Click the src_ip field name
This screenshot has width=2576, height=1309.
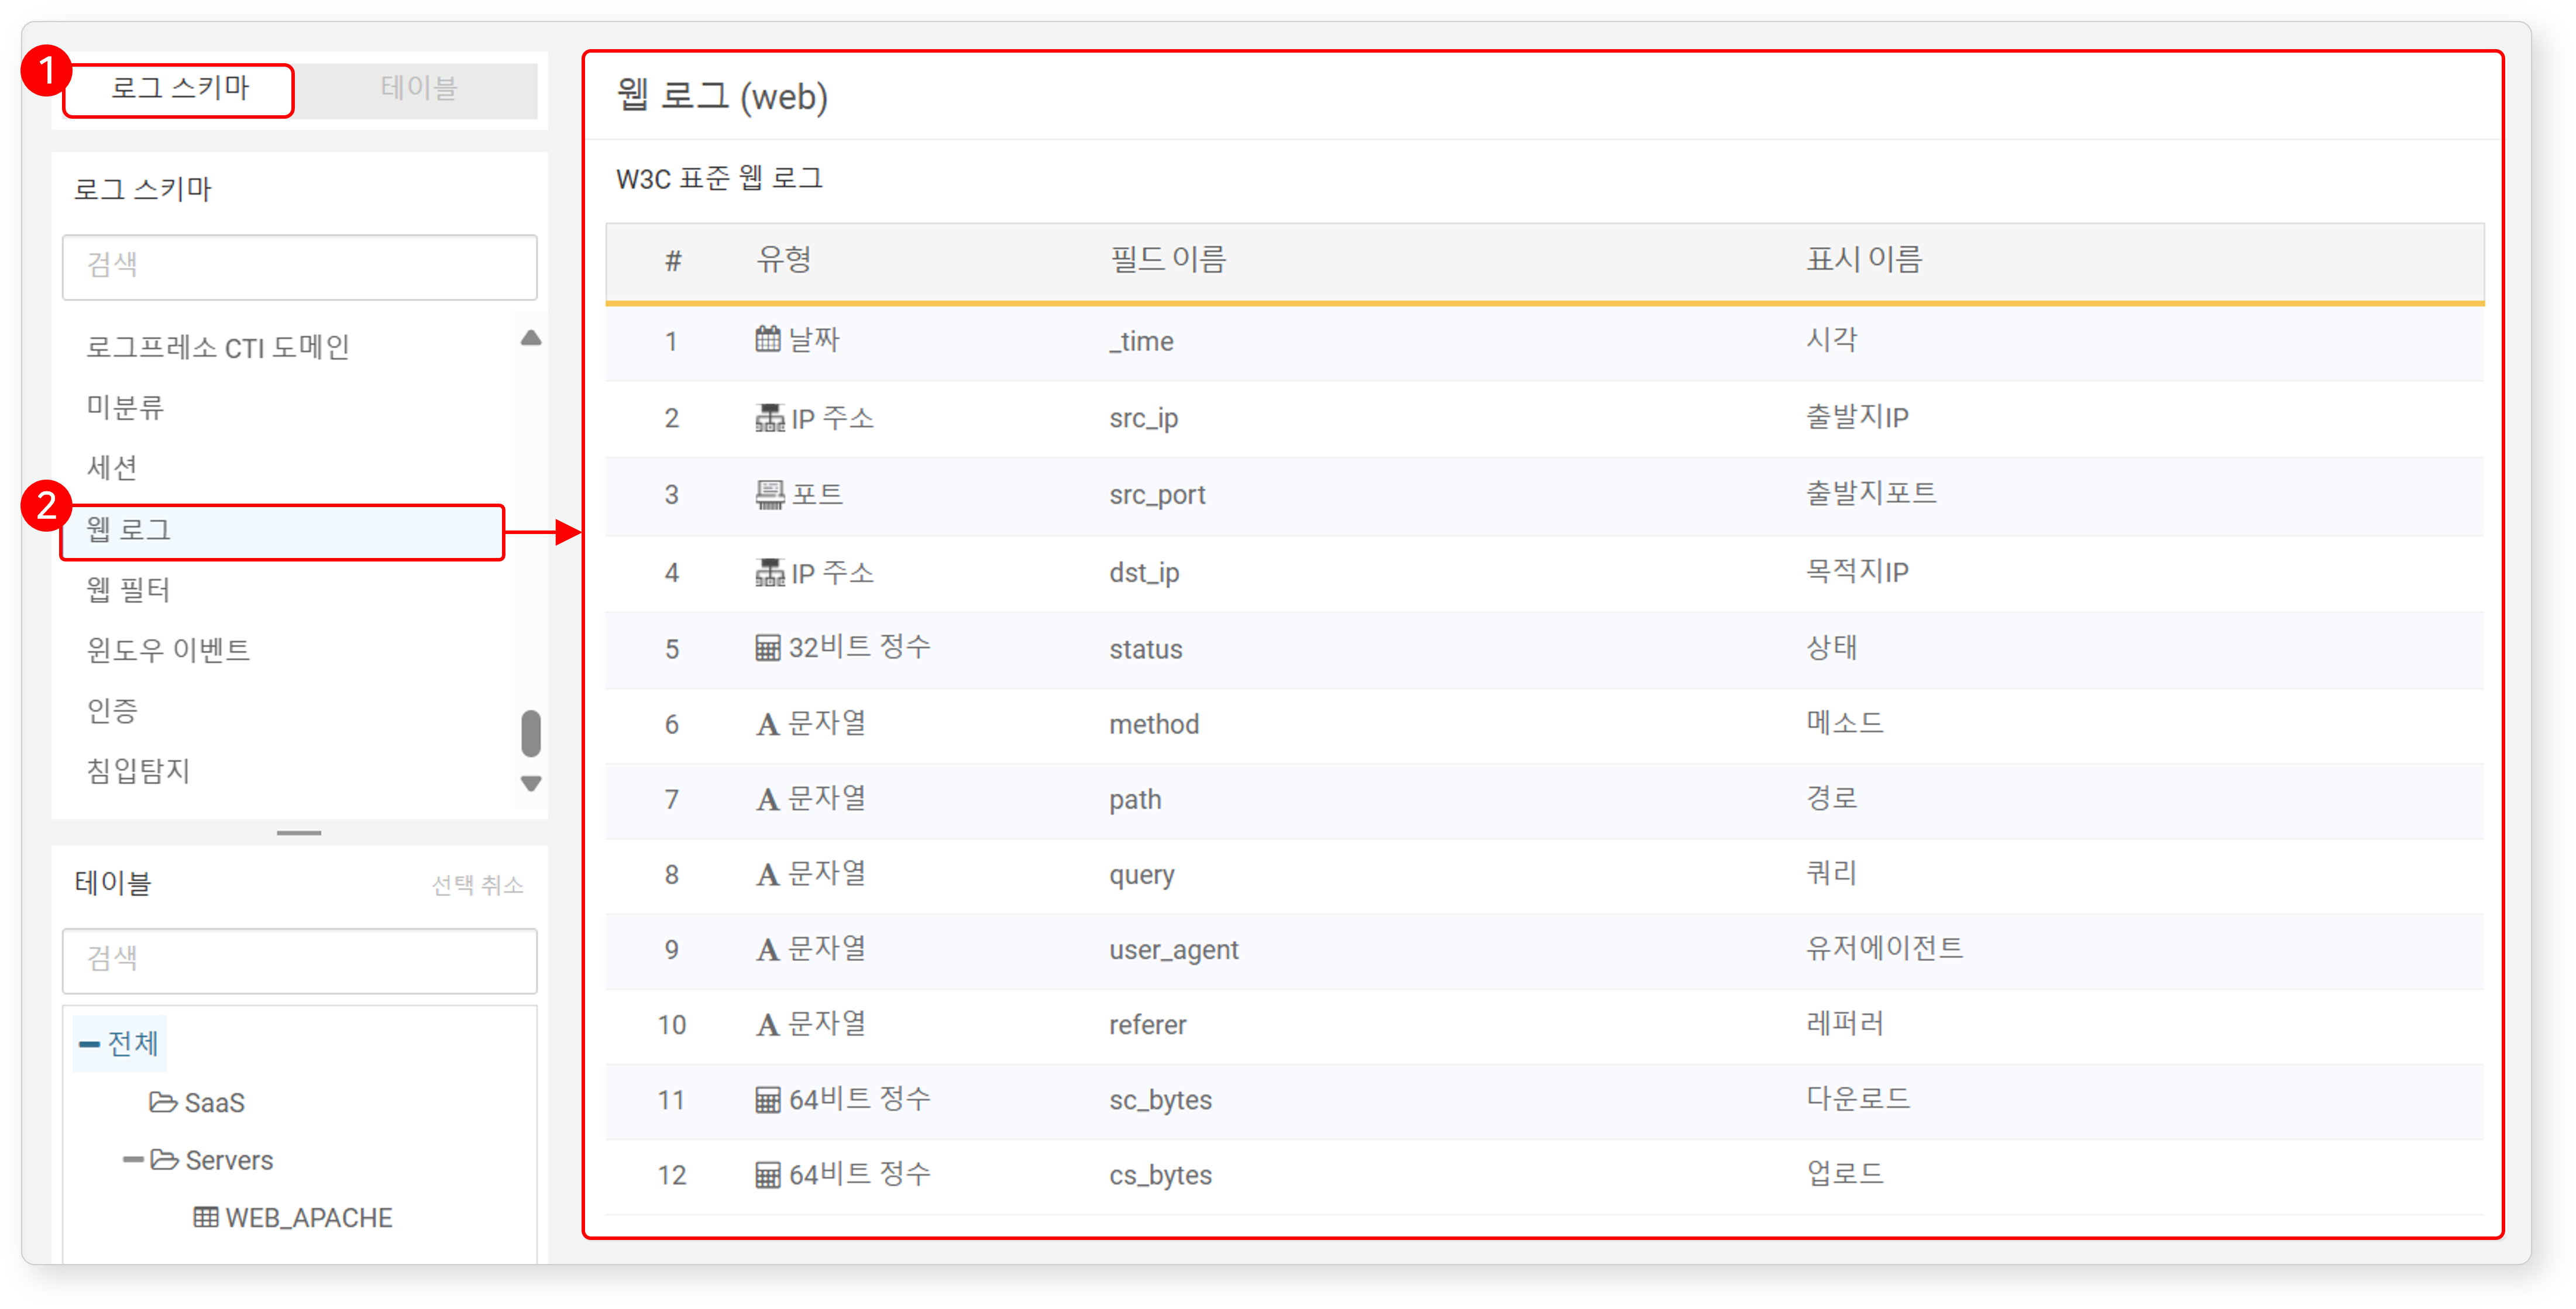pyautogui.click(x=1143, y=418)
